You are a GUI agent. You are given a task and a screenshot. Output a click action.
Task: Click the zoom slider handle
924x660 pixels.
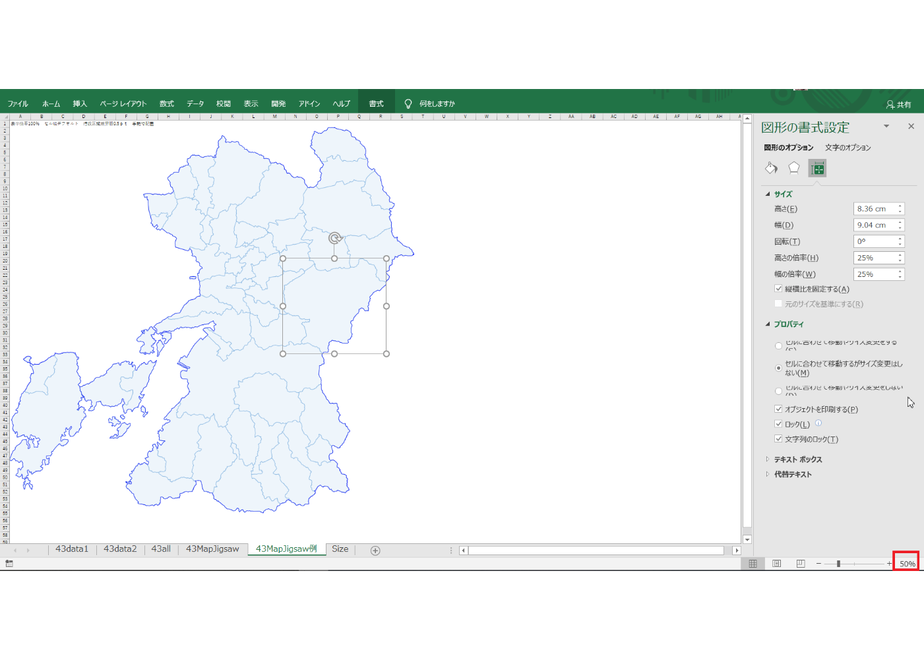click(x=838, y=564)
